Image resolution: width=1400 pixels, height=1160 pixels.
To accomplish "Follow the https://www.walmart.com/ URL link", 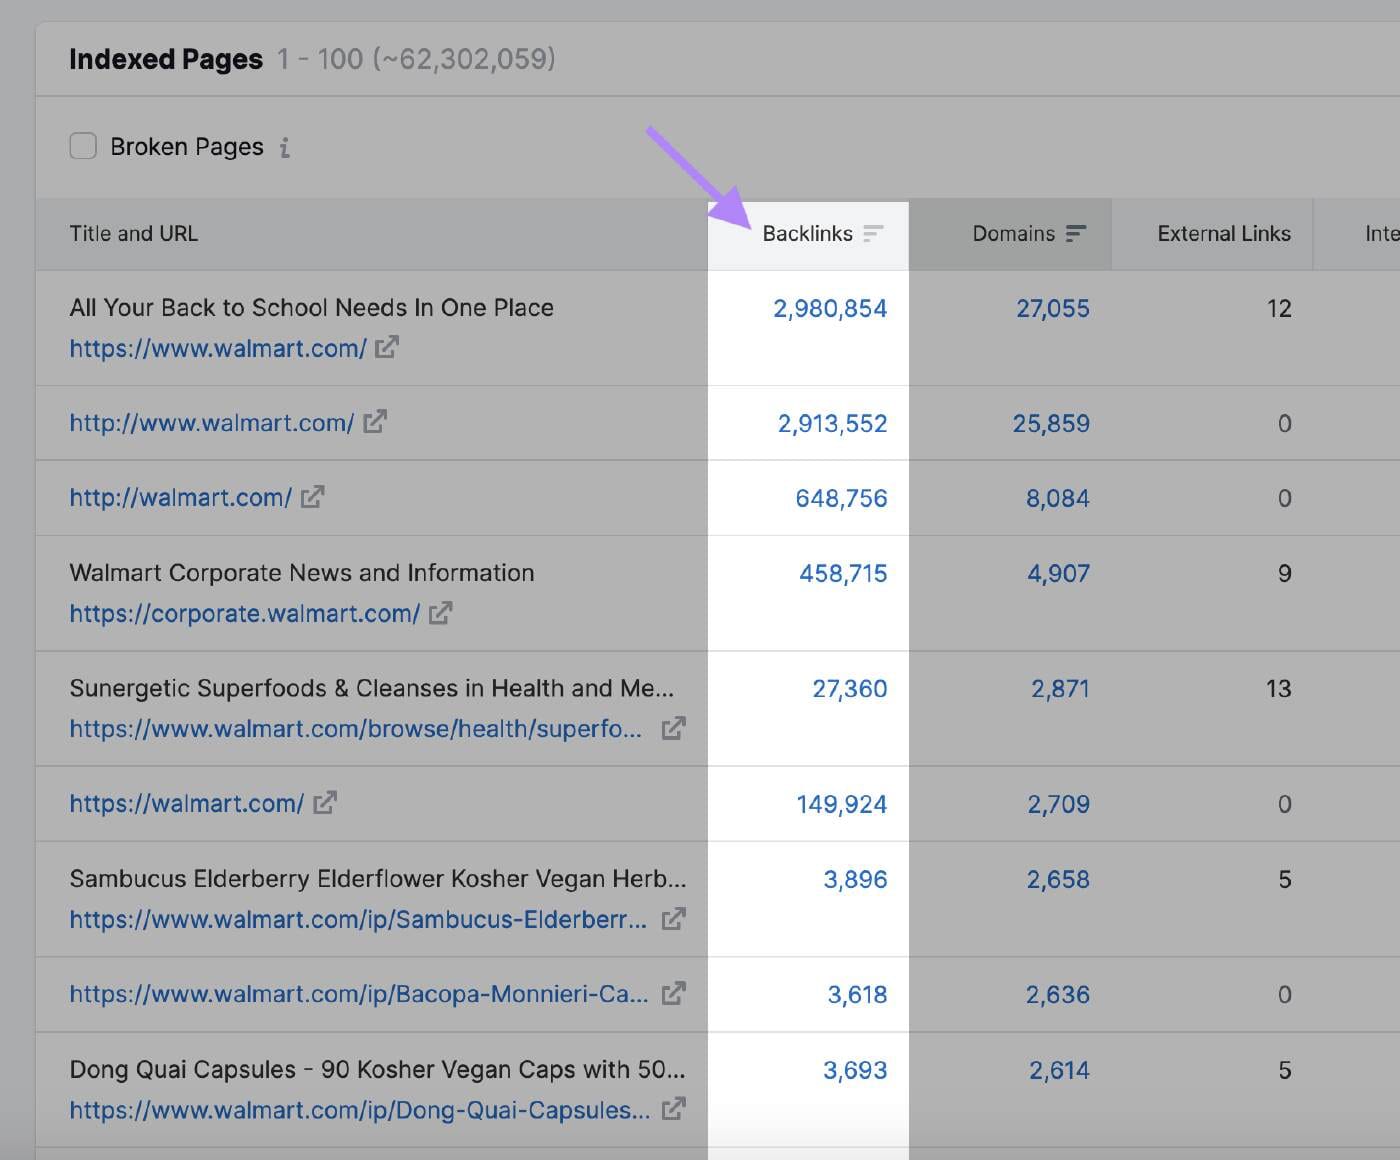I will [x=218, y=349].
